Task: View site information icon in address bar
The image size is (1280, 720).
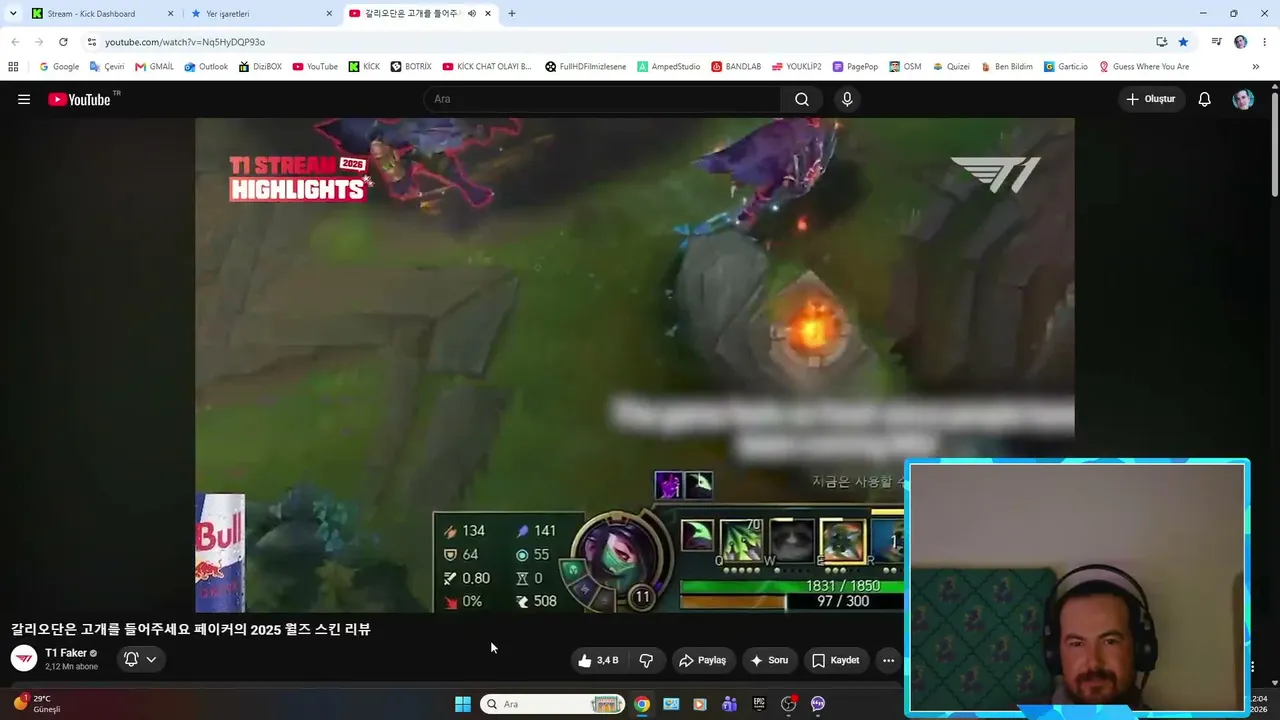Action: 91,42
